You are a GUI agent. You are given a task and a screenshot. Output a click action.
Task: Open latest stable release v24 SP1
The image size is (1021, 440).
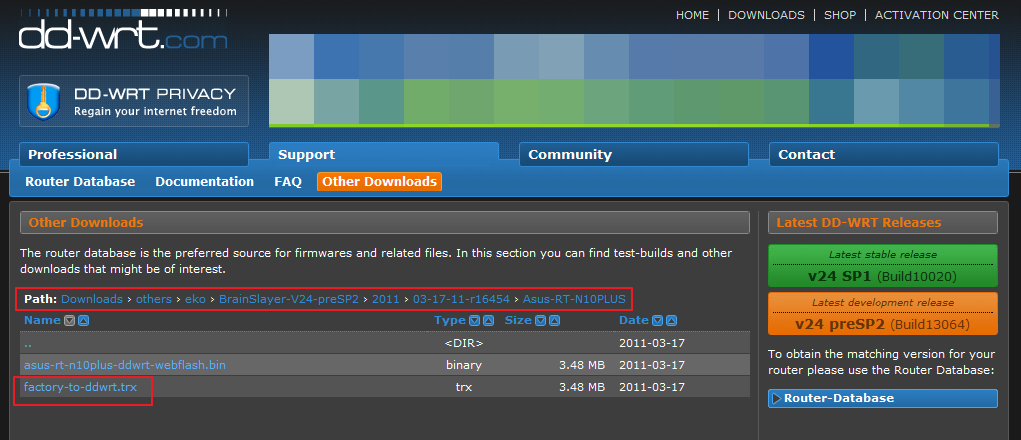pos(883,266)
